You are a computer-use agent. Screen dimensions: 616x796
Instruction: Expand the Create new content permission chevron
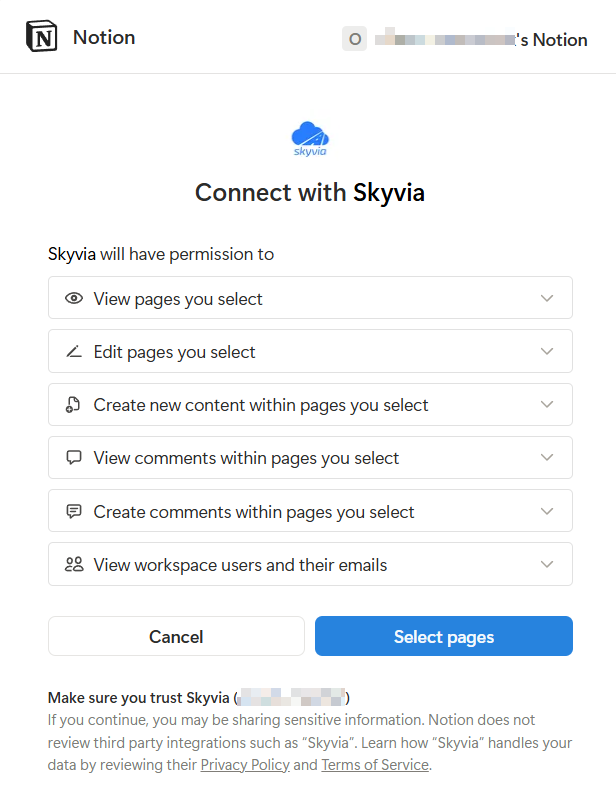tap(546, 405)
